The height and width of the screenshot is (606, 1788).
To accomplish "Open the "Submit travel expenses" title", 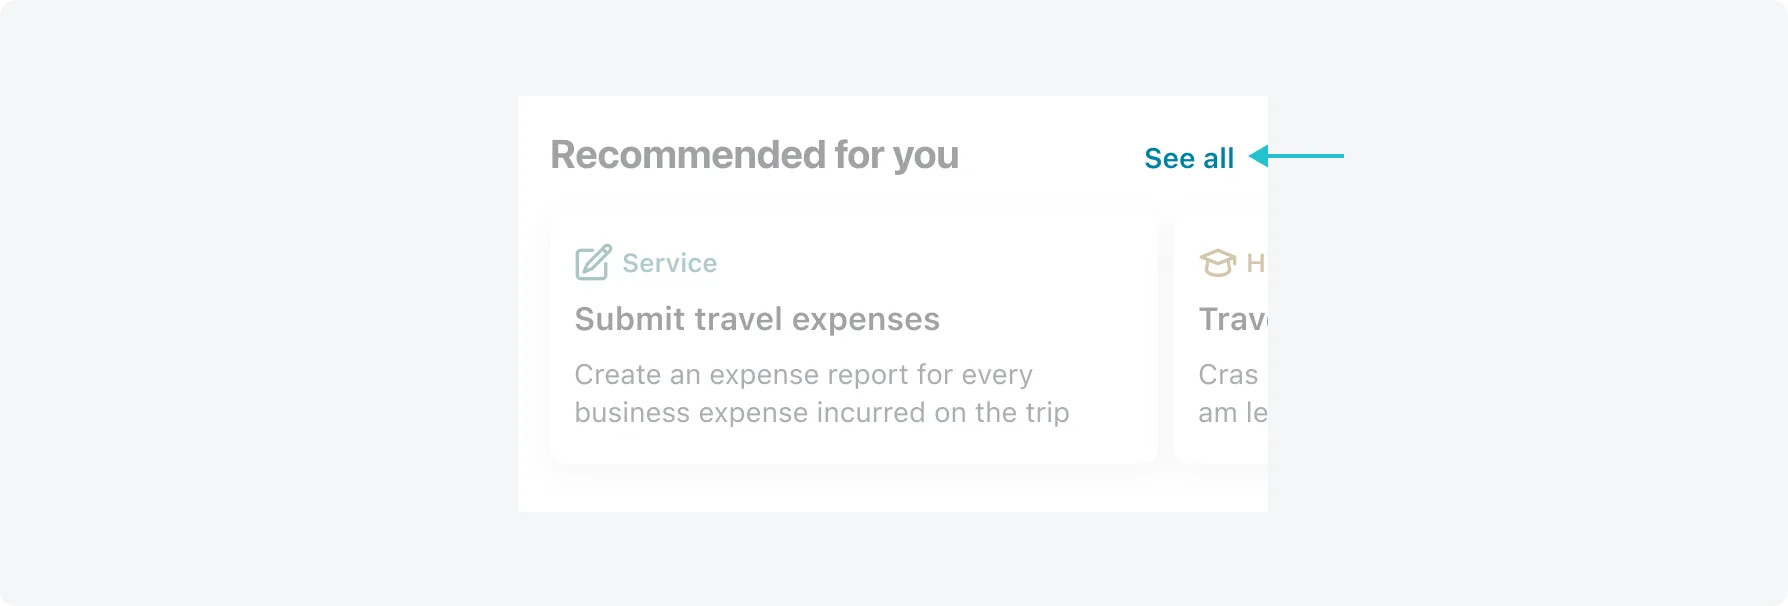I will 757,319.
